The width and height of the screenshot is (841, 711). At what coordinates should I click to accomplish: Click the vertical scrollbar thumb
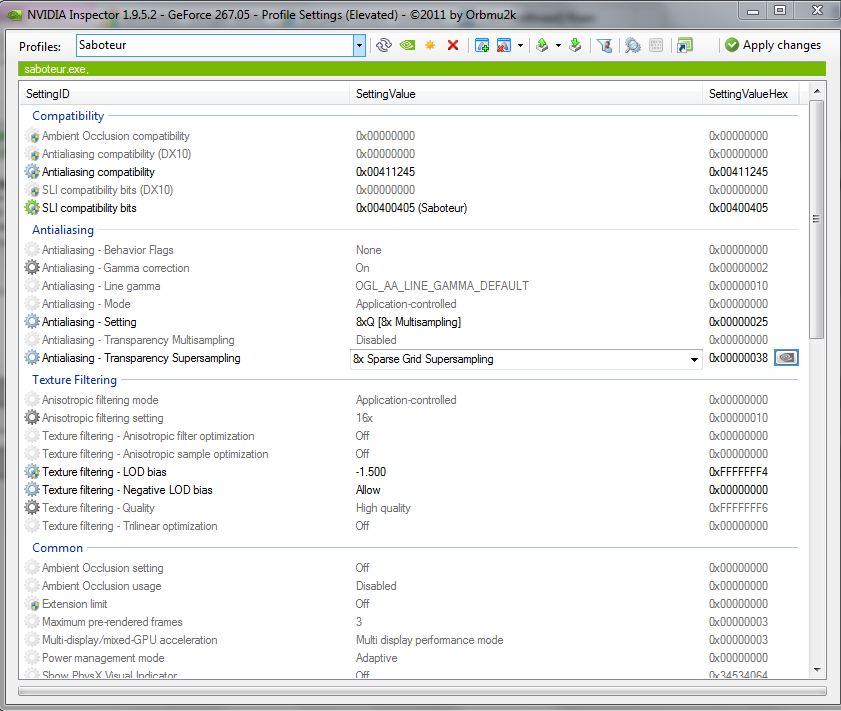click(817, 219)
